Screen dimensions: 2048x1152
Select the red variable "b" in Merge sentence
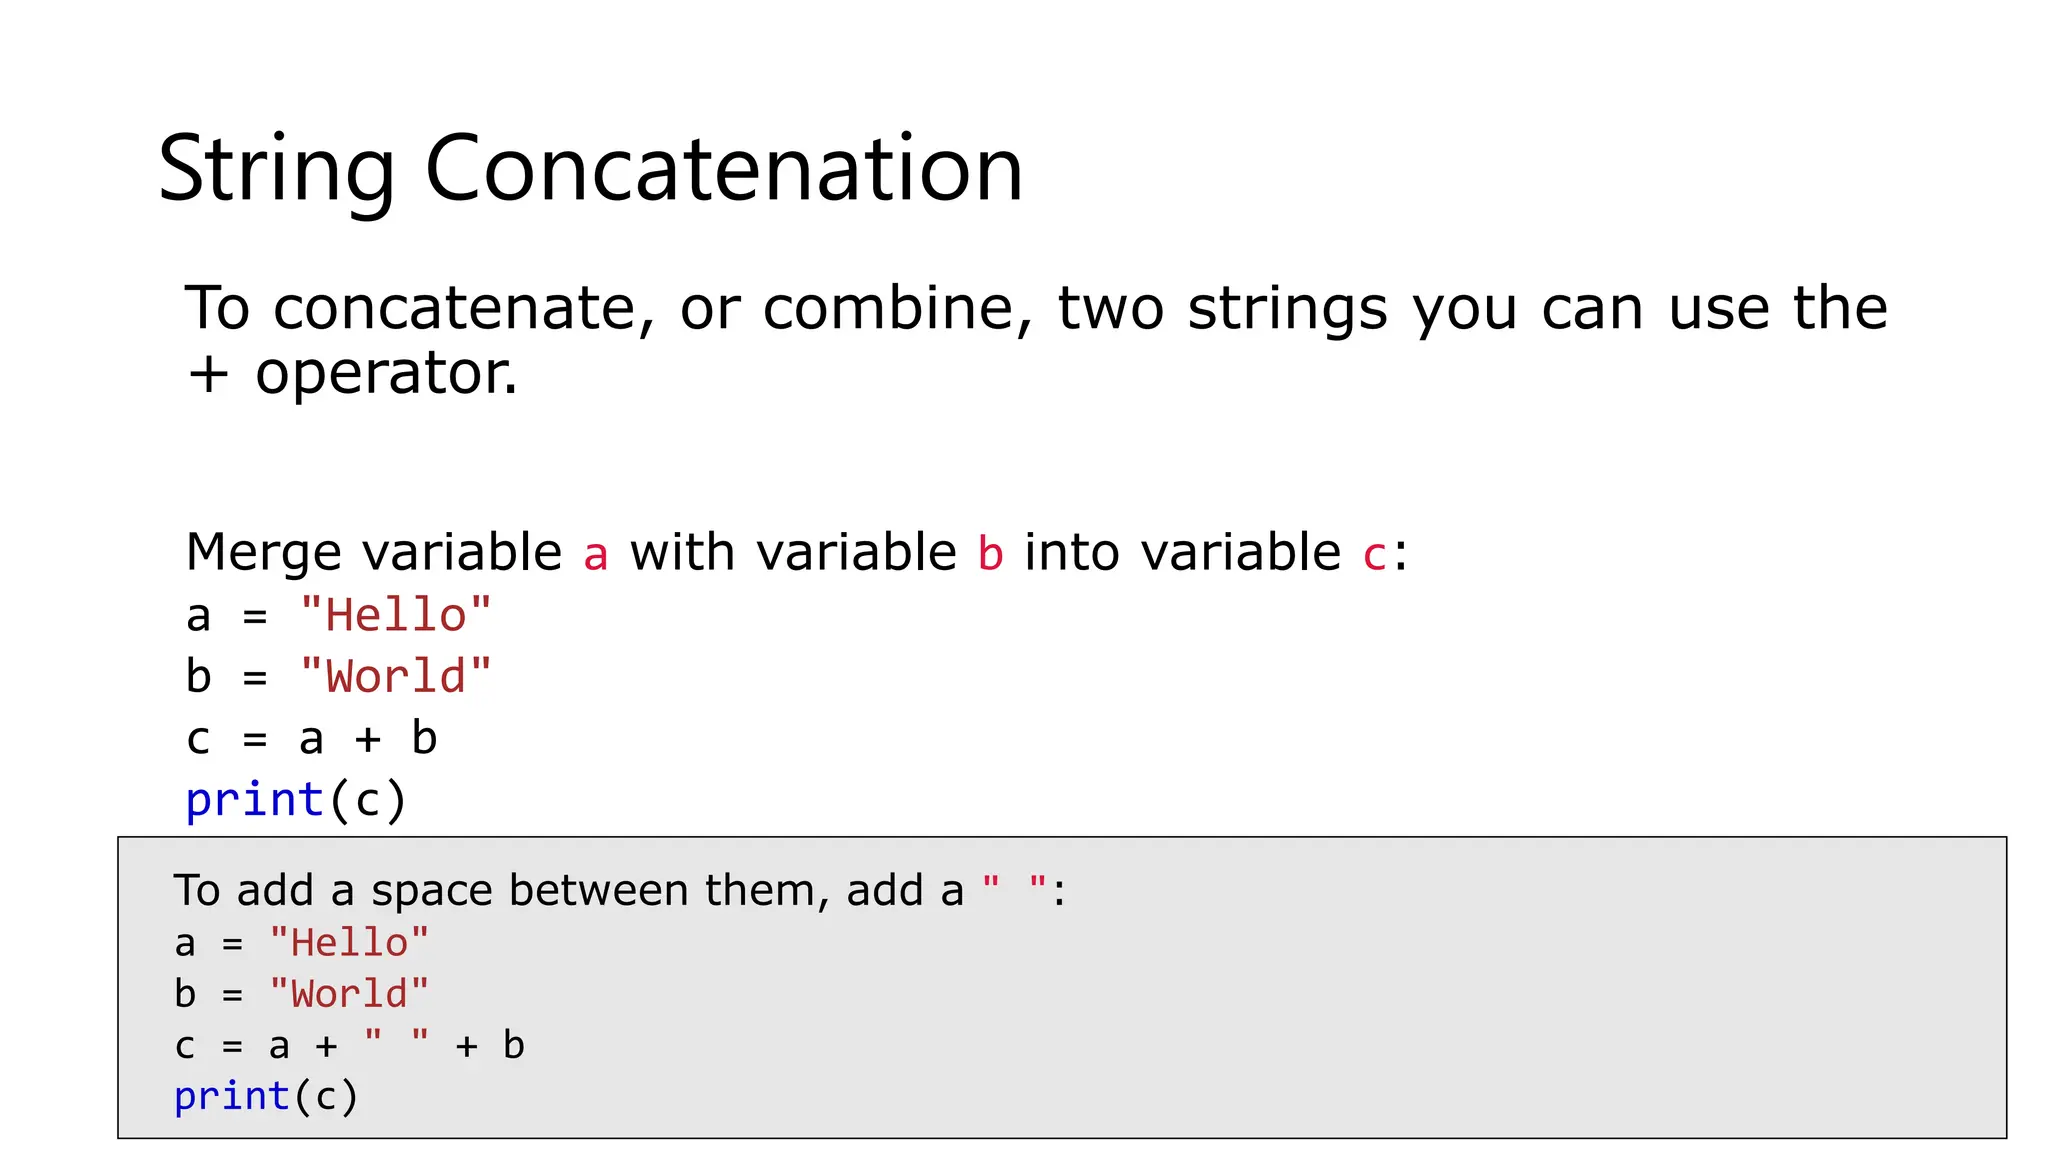pyautogui.click(x=990, y=553)
